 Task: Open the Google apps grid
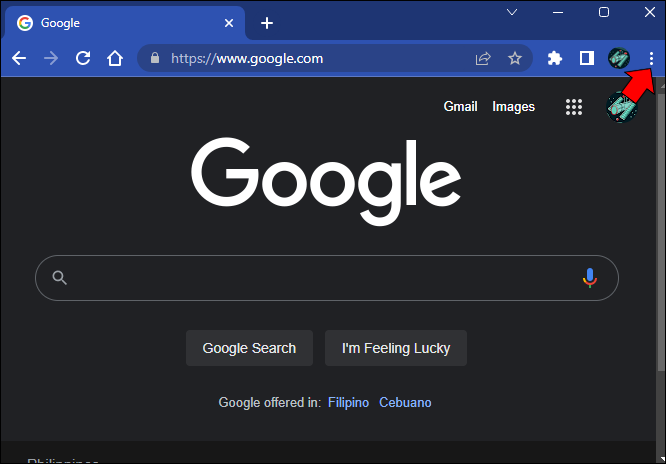pos(574,107)
